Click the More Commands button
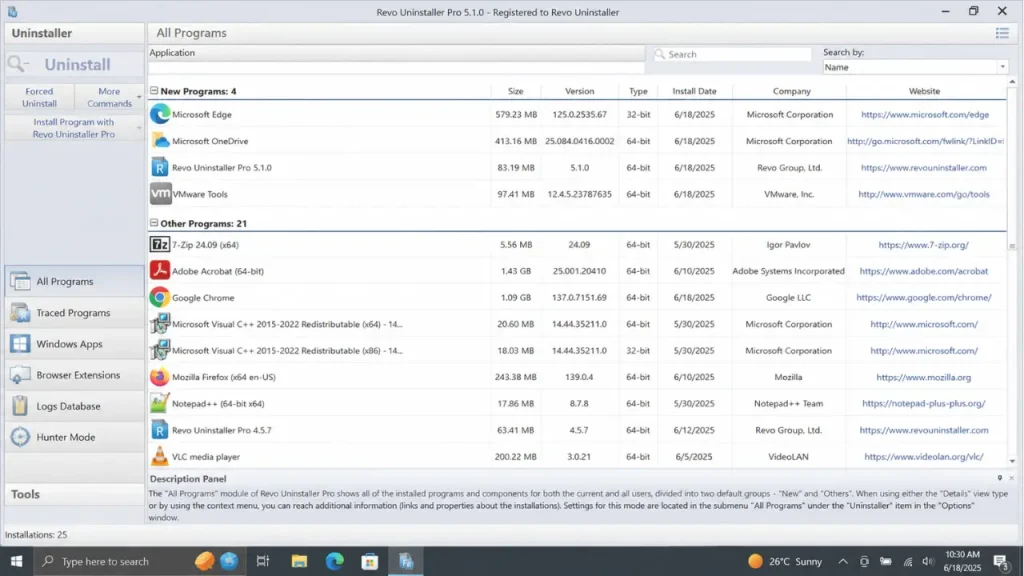Viewport: 1024px width, 576px height. pyautogui.click(x=109, y=97)
